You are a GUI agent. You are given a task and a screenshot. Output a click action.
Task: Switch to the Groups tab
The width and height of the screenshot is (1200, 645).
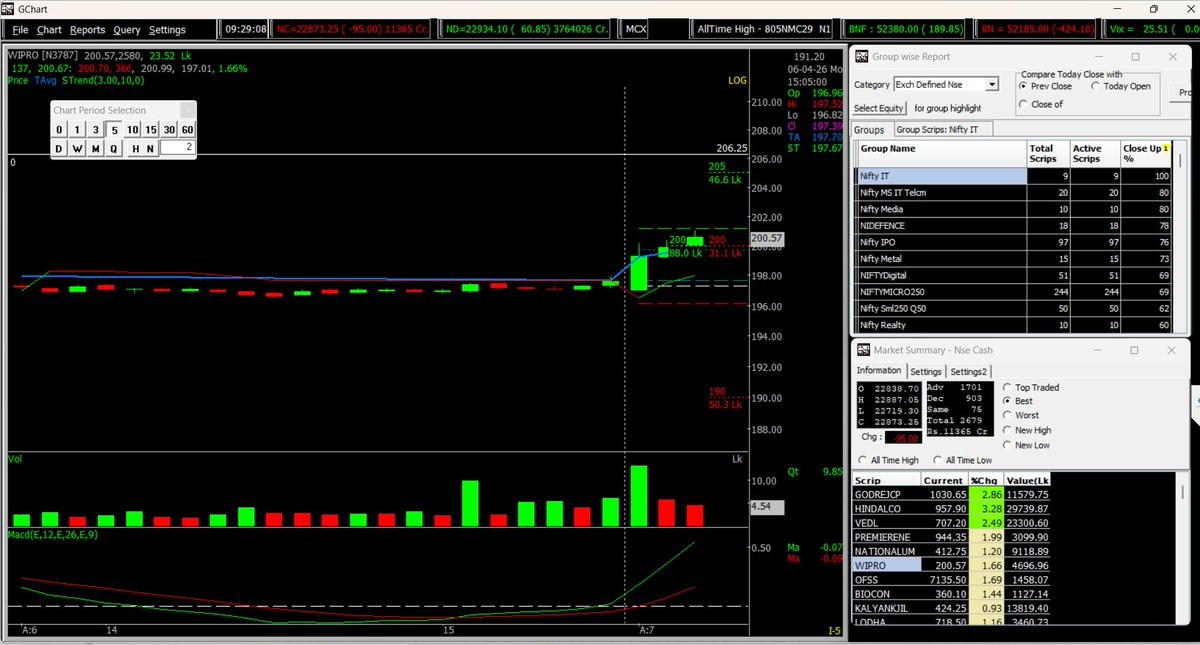click(869, 130)
